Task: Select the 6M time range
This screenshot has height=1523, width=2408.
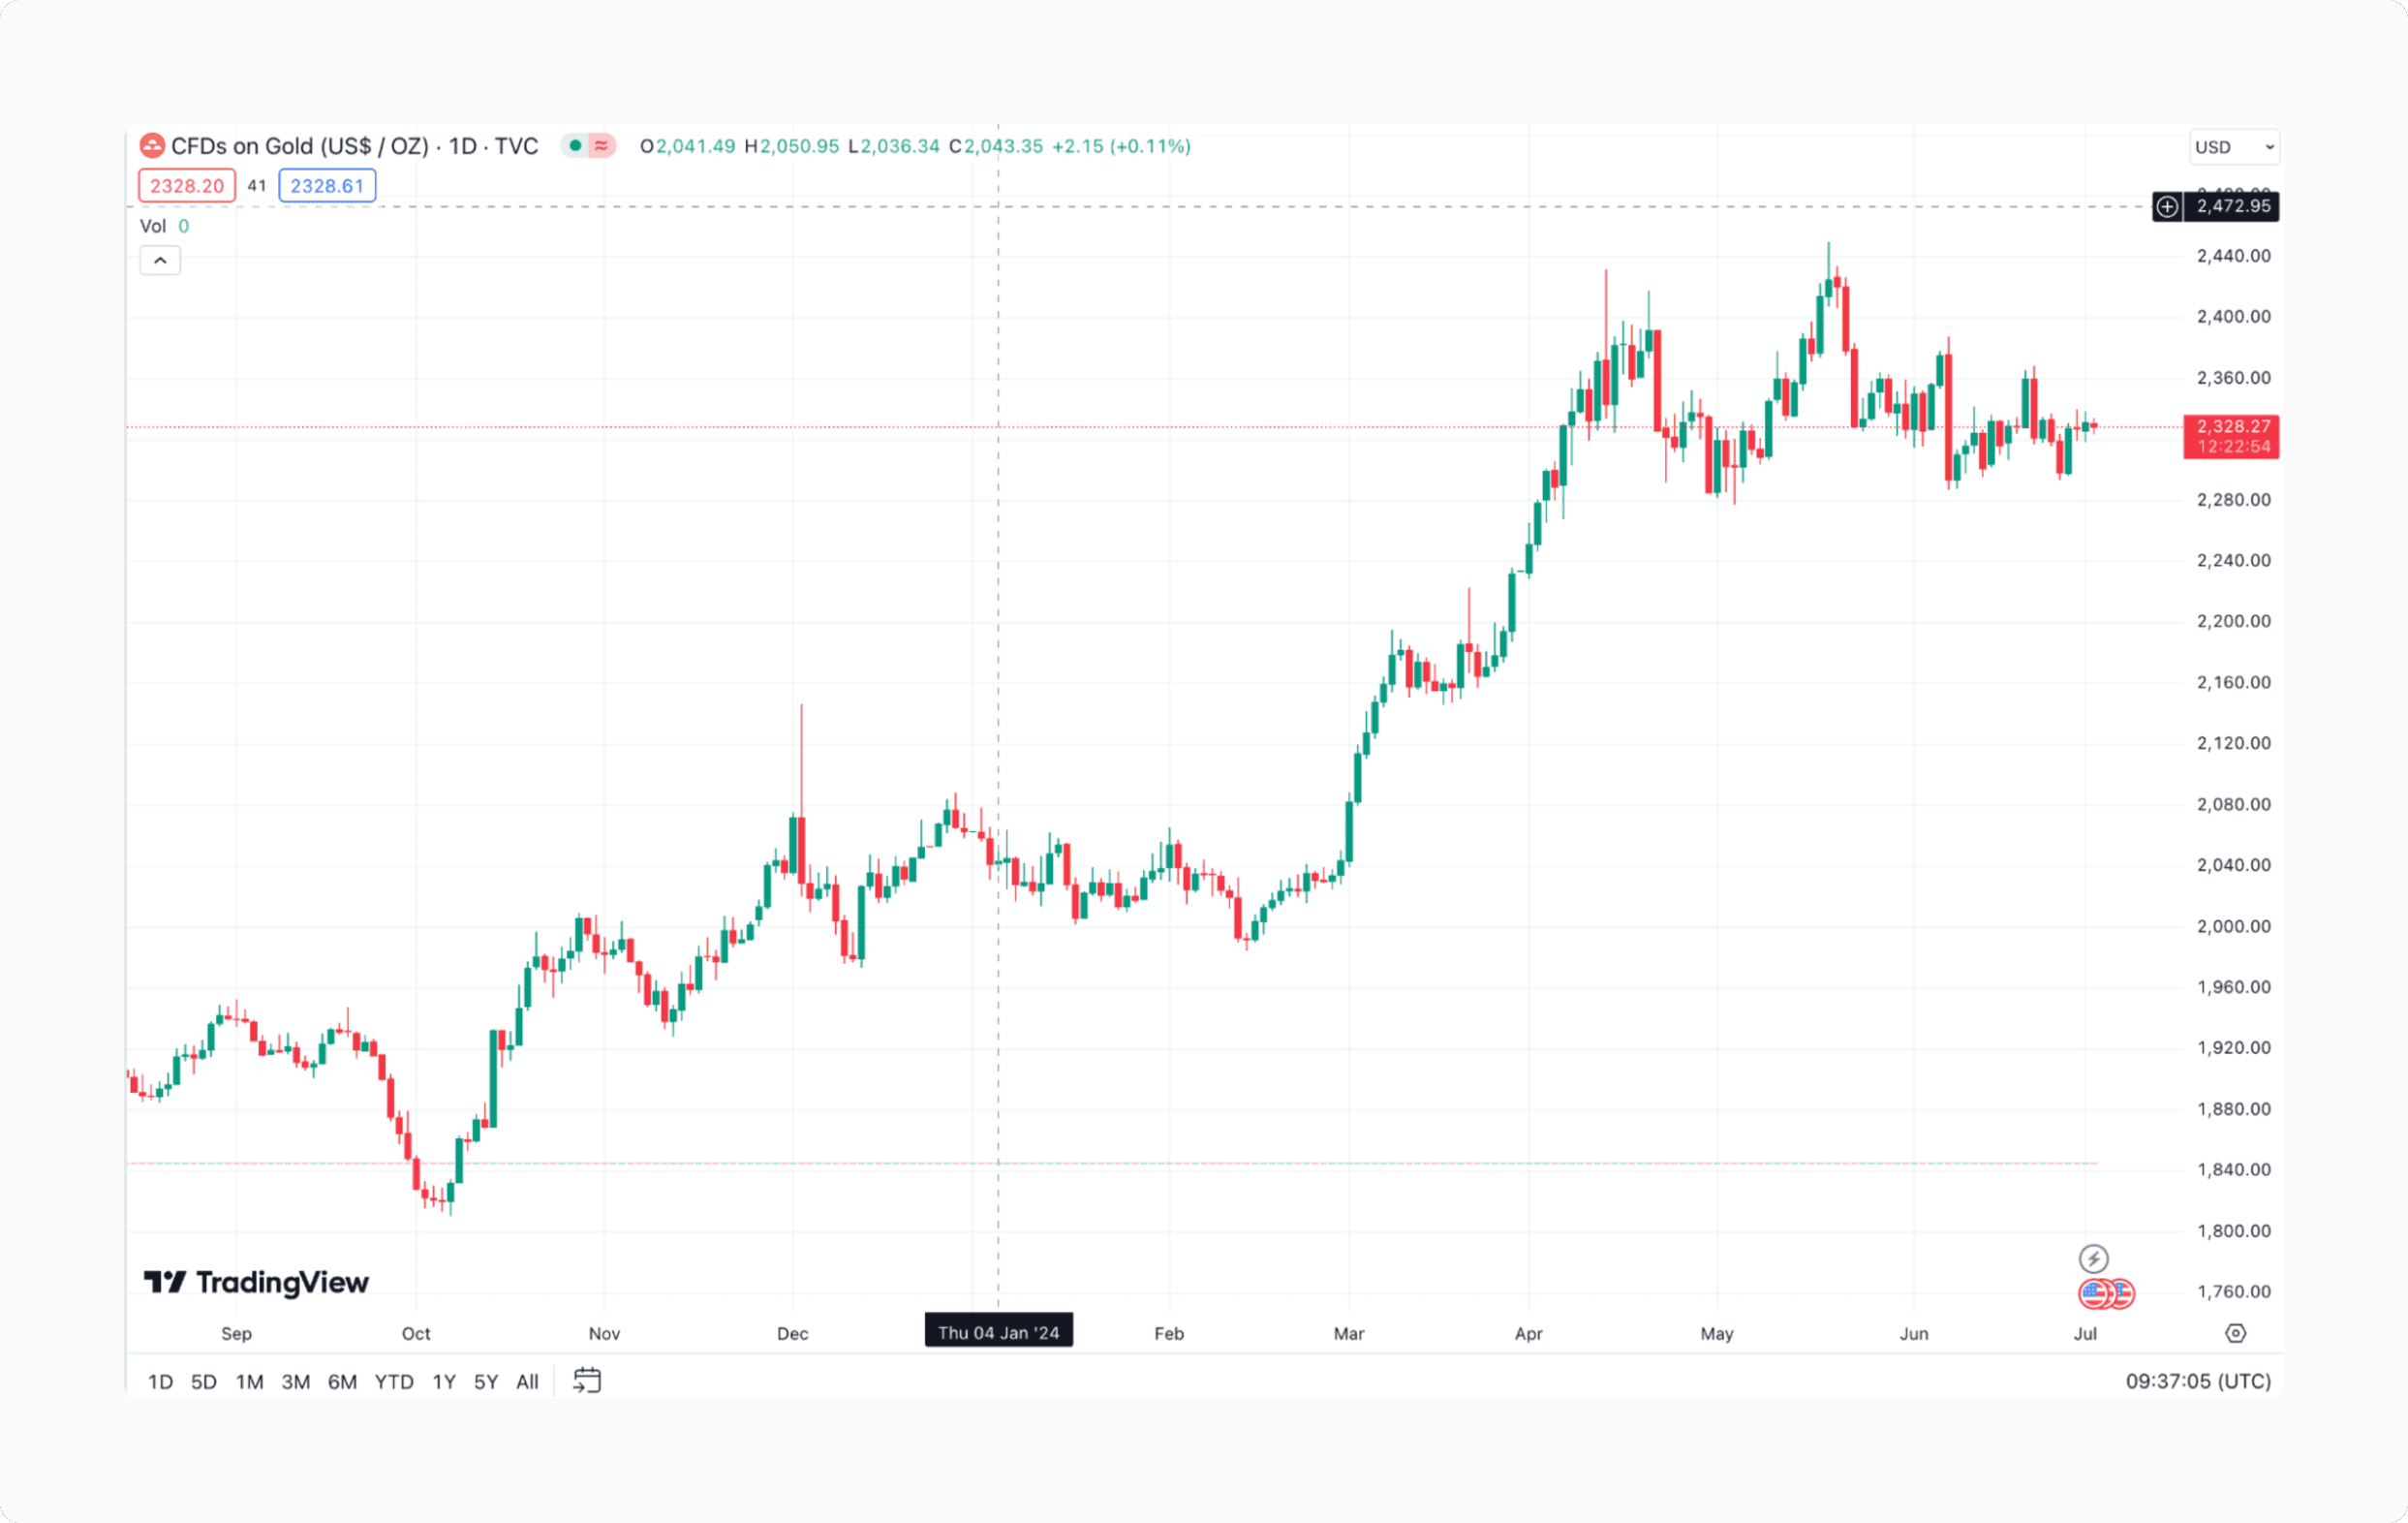Action: pyautogui.click(x=343, y=1382)
